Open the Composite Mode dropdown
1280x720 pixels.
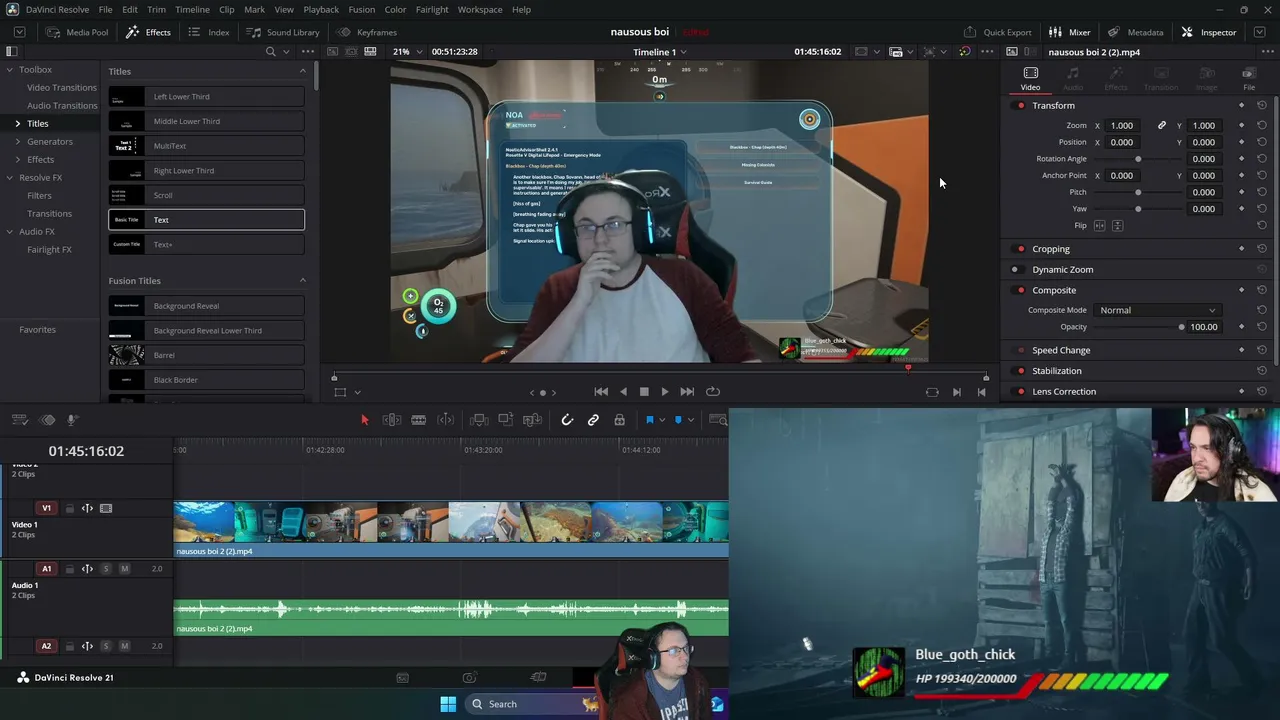pos(1156,310)
